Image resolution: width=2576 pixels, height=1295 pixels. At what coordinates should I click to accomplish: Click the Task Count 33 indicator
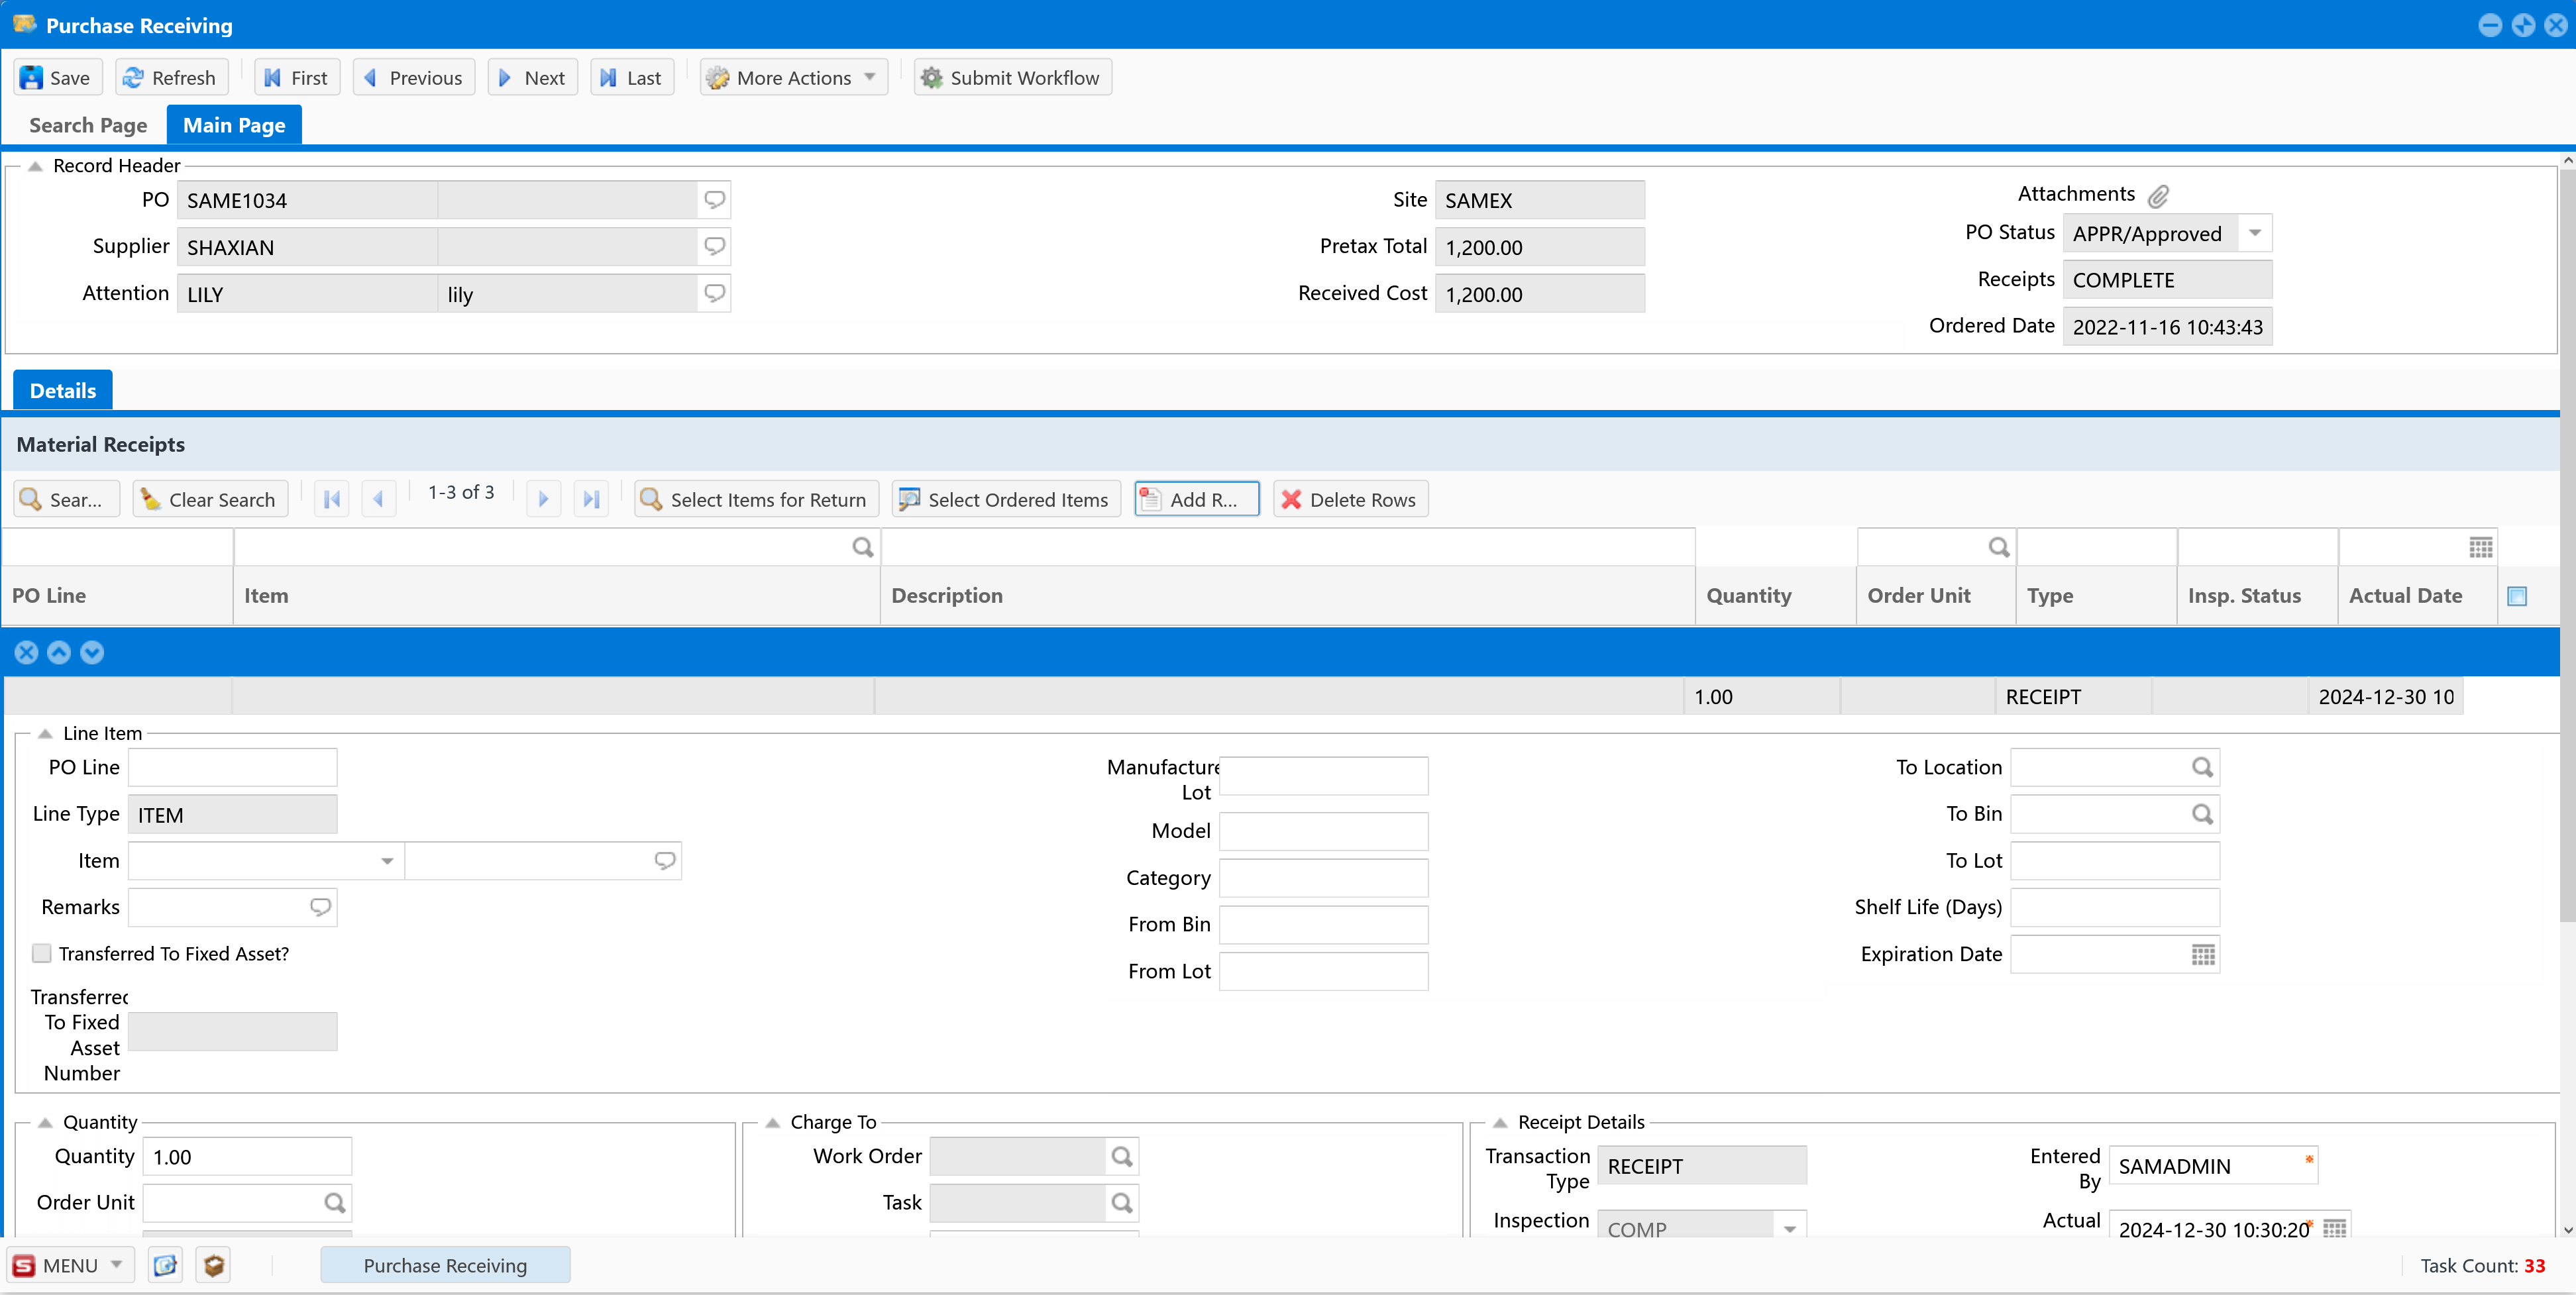pyautogui.click(x=2482, y=1265)
